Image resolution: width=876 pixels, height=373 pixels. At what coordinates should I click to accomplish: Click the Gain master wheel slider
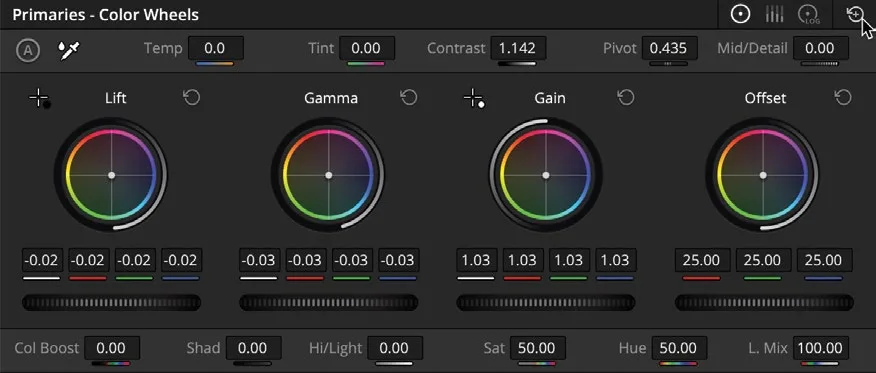pos(546,303)
